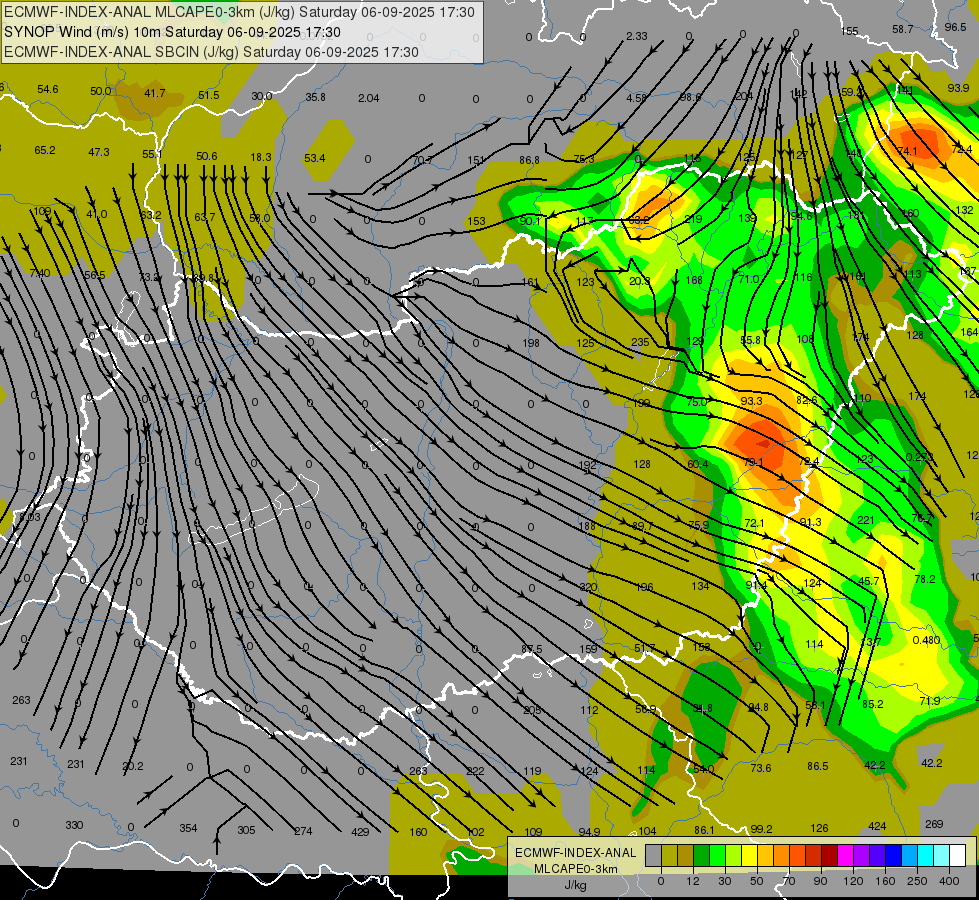Viewport: 979px width, 900px height.
Task: Select the map value '269'
Action: 933,824
